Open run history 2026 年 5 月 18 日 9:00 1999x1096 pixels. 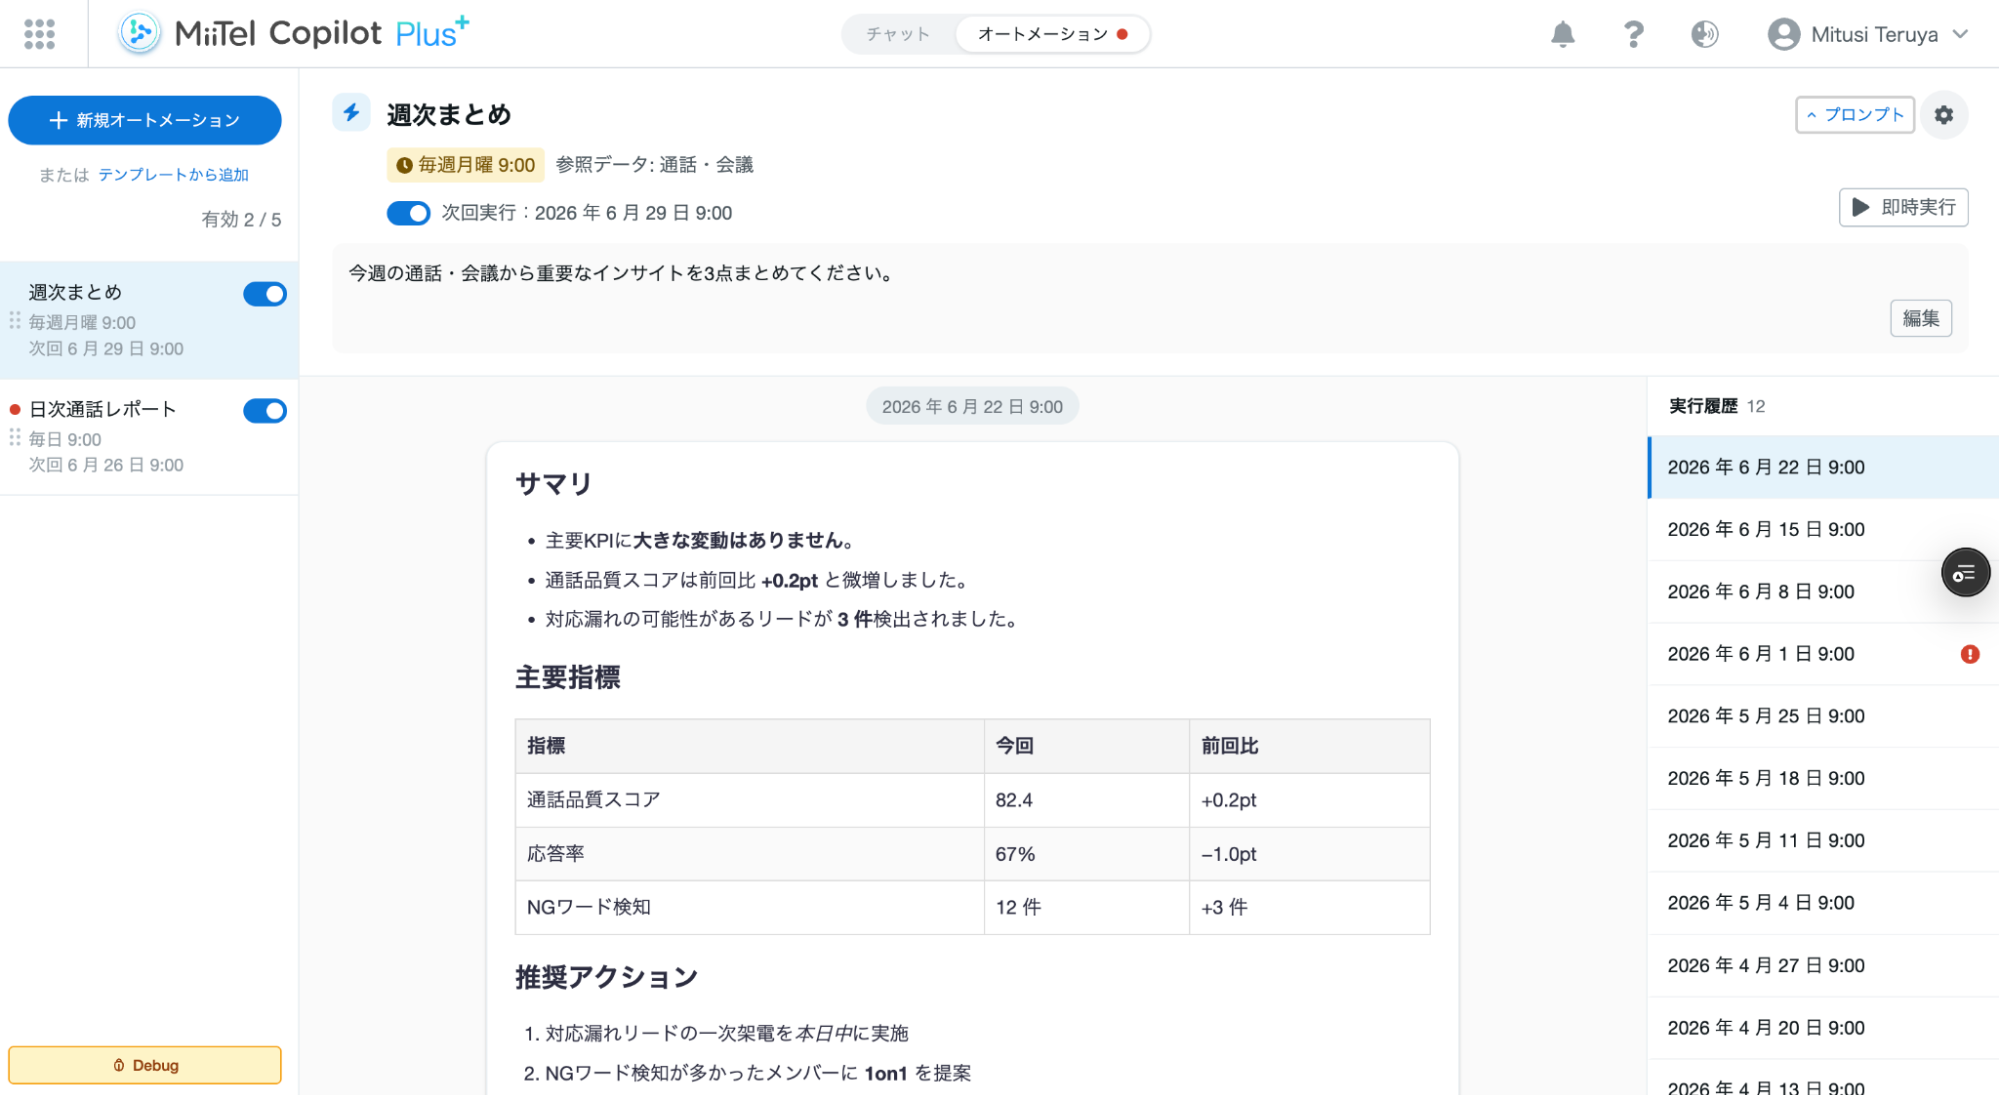pos(1823,778)
